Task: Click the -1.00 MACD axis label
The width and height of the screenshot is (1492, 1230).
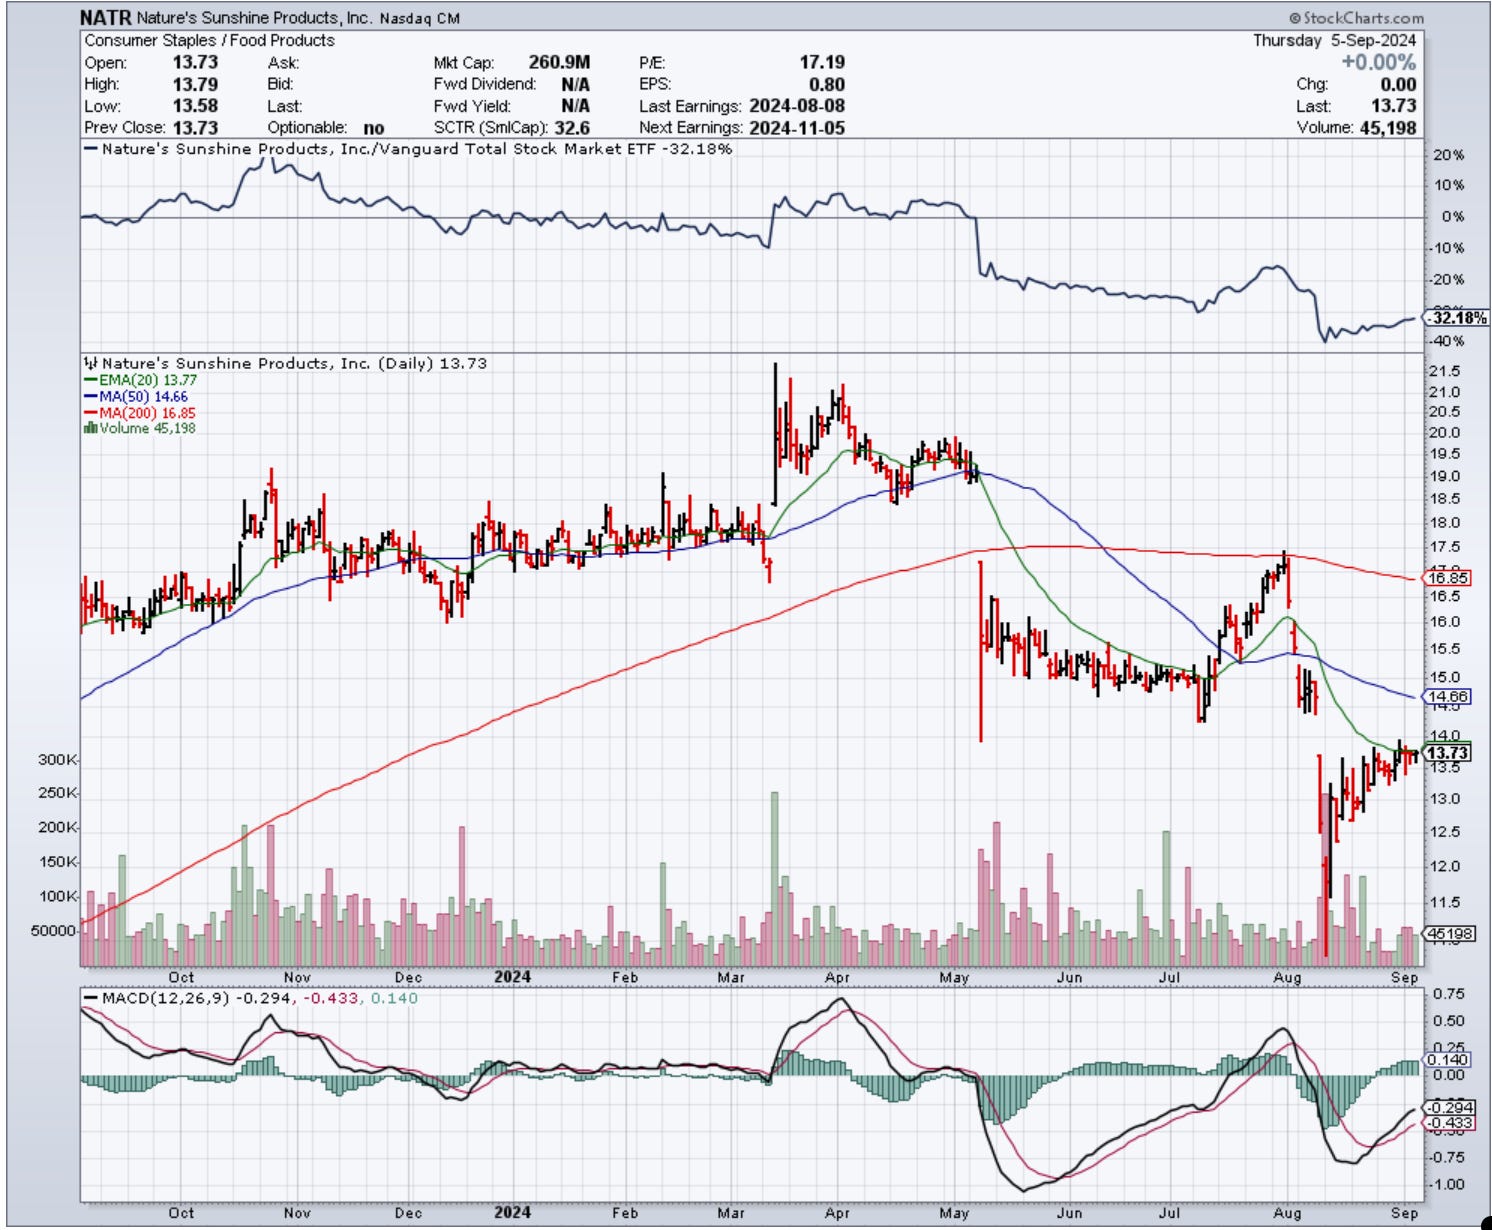Action: (x=1447, y=1184)
